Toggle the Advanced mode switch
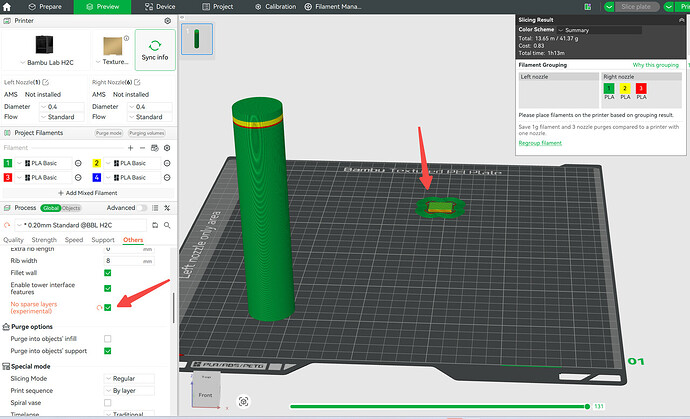This screenshot has width=690, height=419. pyautogui.click(x=142, y=208)
